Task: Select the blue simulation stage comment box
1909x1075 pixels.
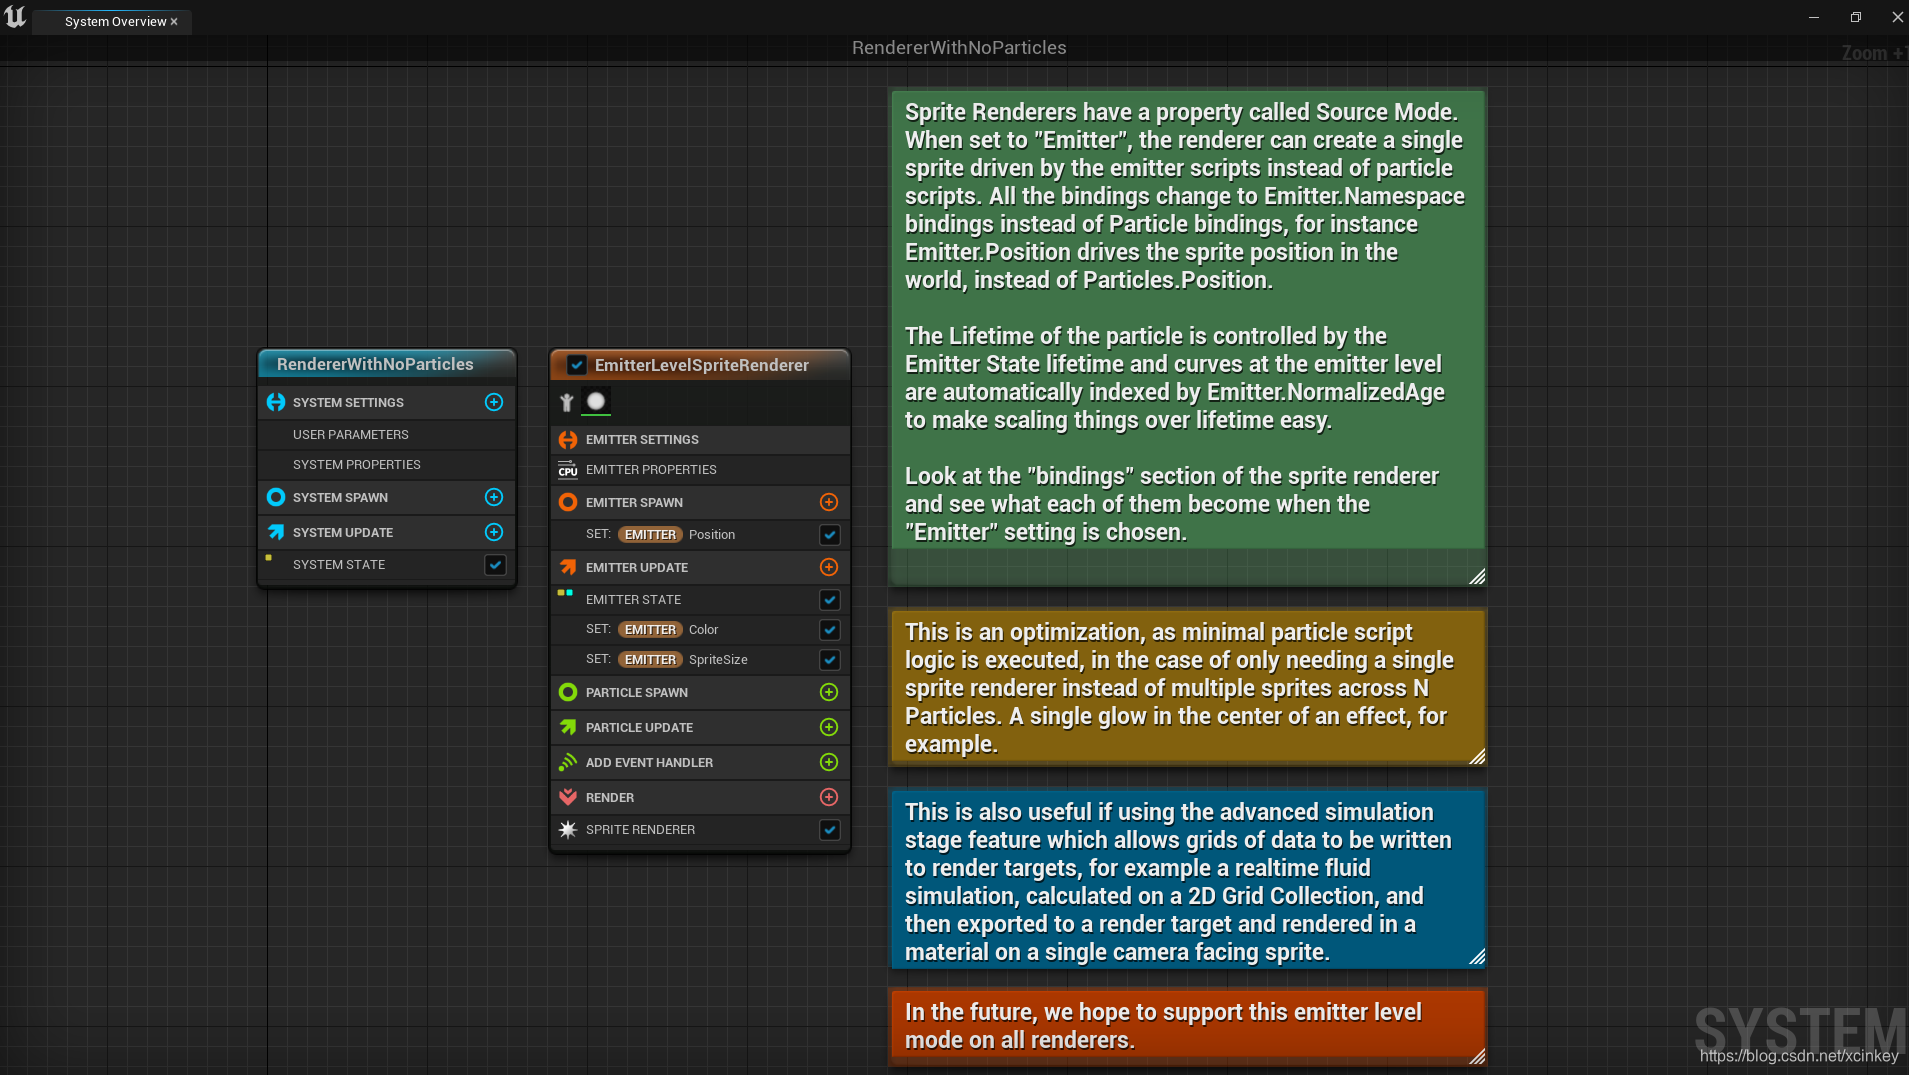Action: (1188, 879)
